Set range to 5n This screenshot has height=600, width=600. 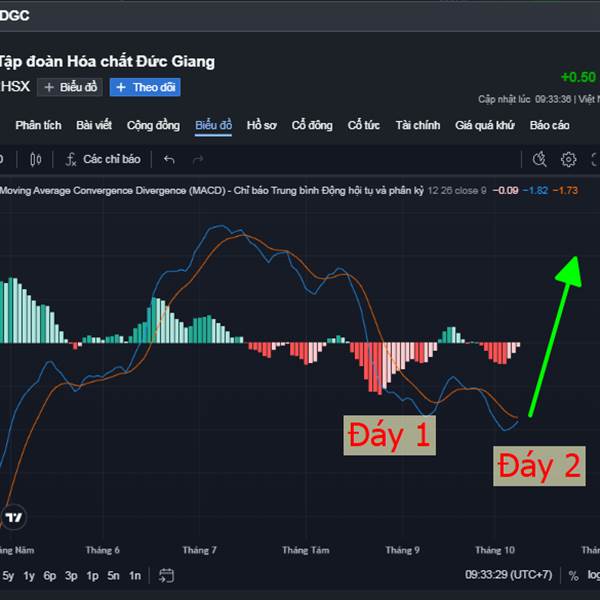113,576
